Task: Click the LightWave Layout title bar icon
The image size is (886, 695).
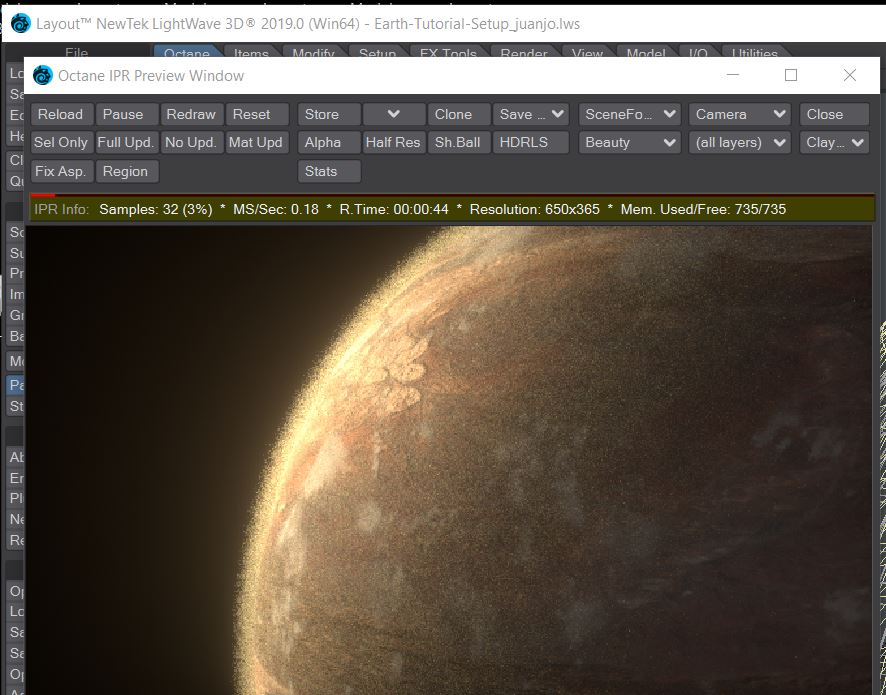Action: tap(20, 24)
